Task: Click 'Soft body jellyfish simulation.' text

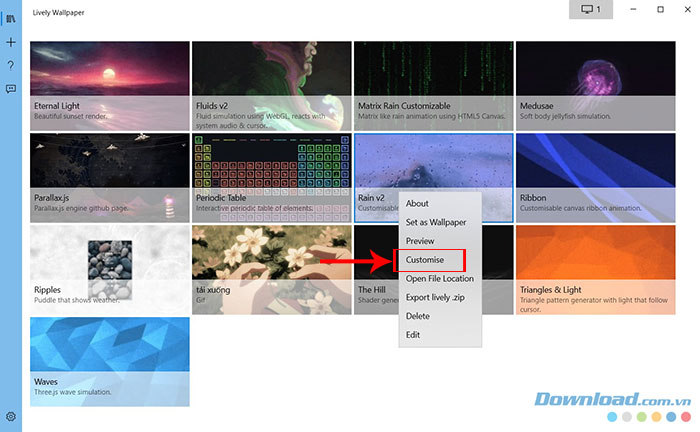Action: tap(565, 116)
